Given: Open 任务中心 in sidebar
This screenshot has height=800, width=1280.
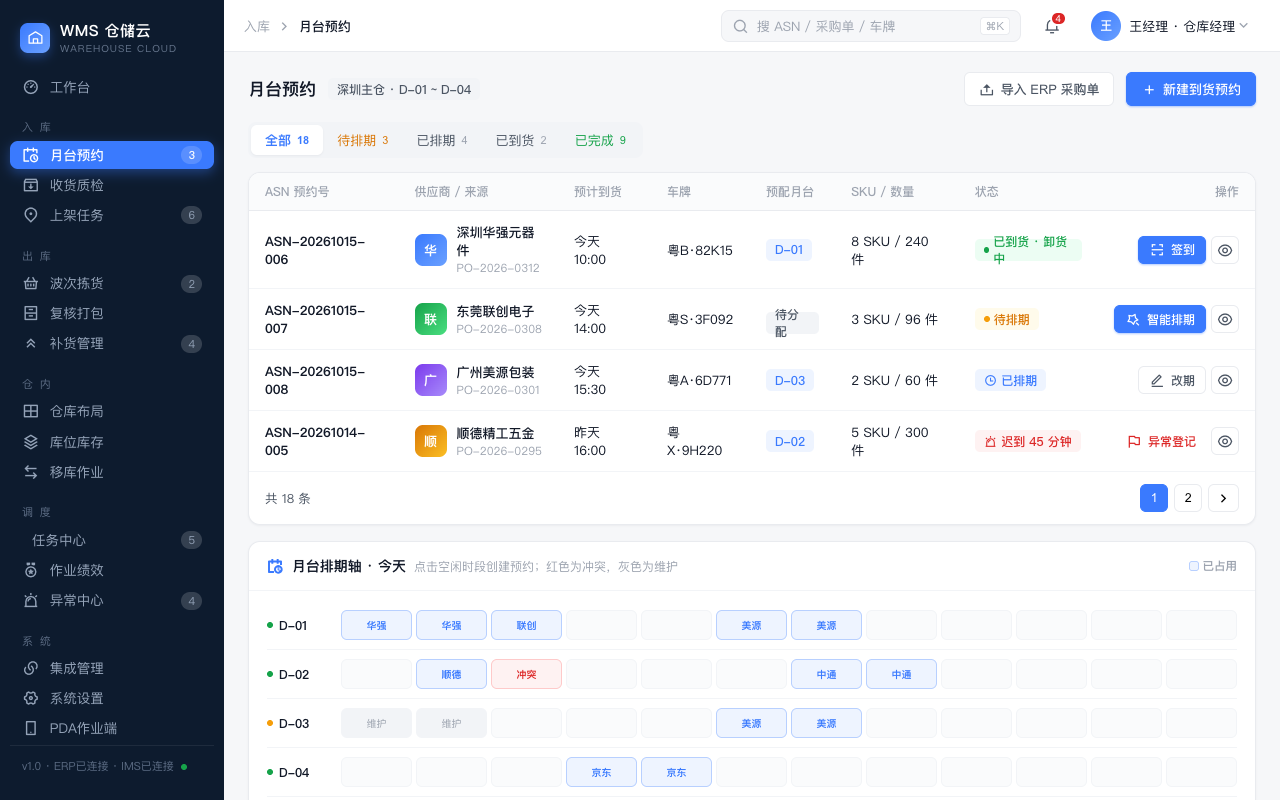Looking at the screenshot, I should tap(112, 540).
